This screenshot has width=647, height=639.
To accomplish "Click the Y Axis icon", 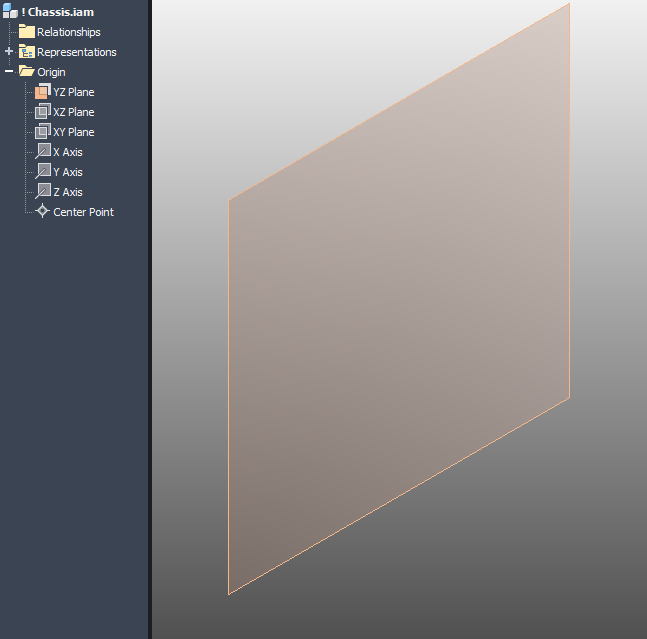I will tap(43, 172).
